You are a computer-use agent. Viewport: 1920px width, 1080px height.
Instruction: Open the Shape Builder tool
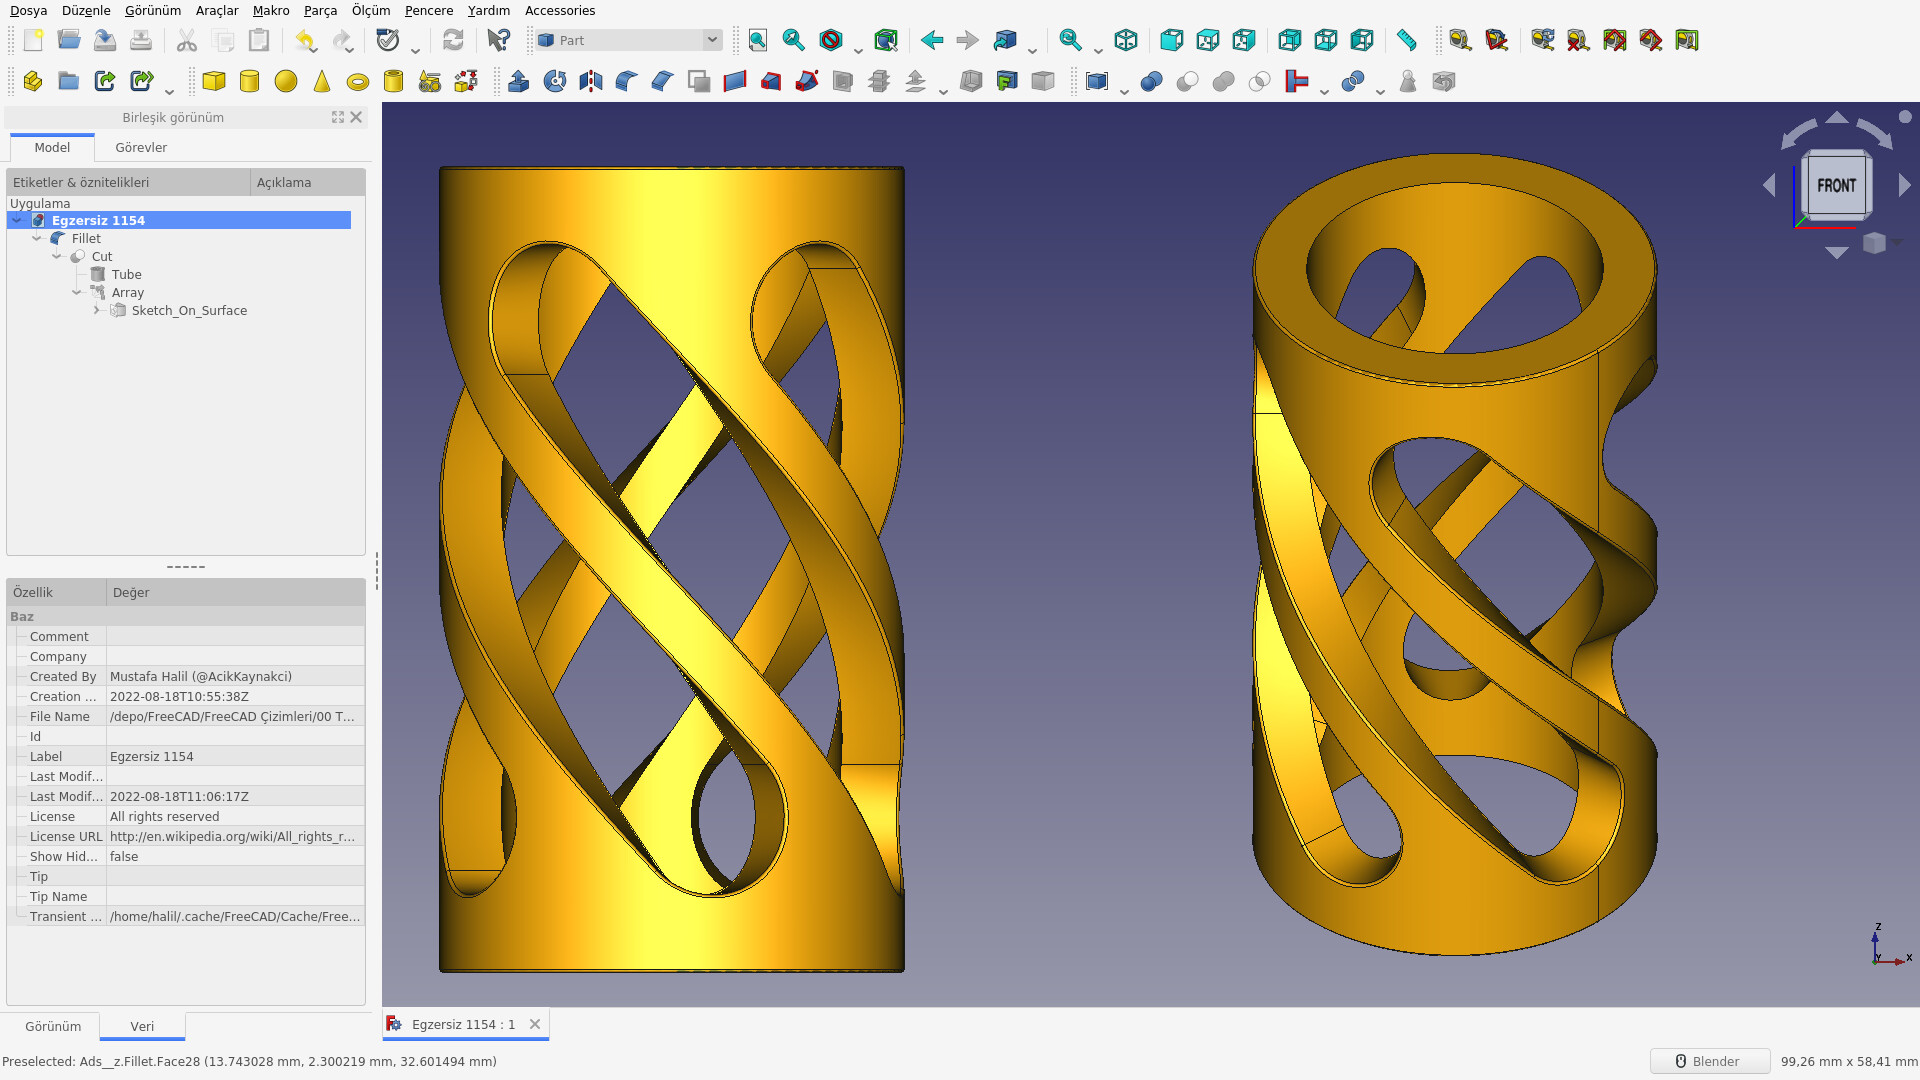(x=465, y=81)
